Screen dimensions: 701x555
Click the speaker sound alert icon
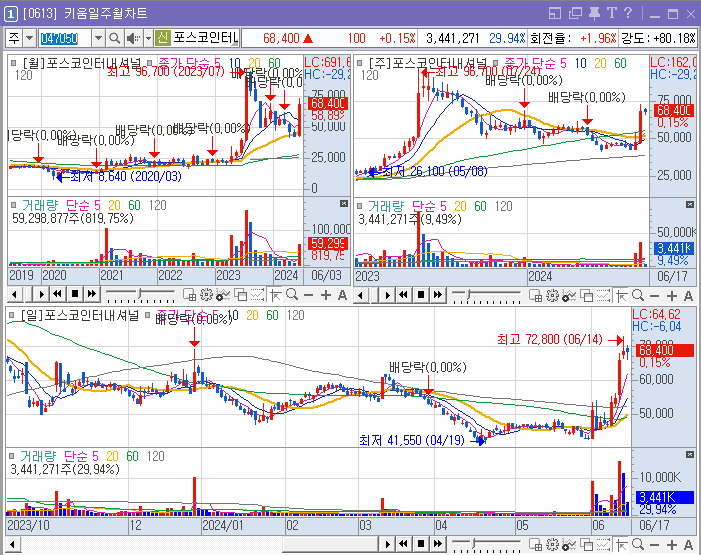(x=132, y=38)
